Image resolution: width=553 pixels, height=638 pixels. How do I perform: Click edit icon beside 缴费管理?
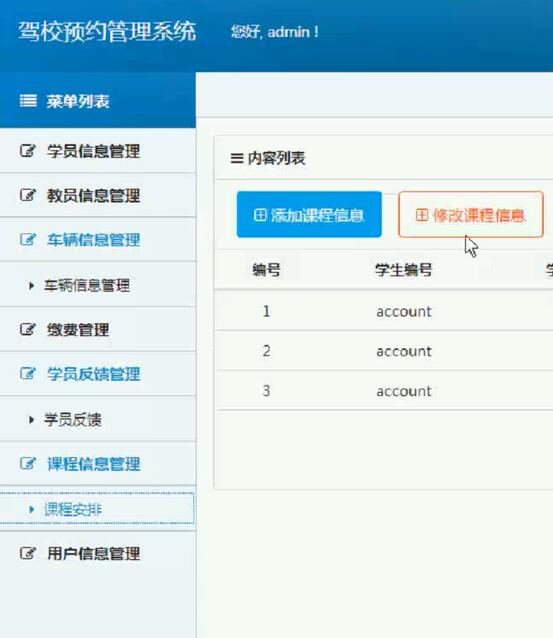28,329
